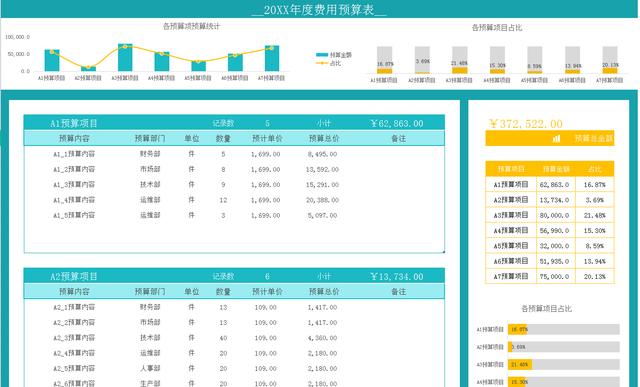Click A6预算项目 row label in summary table
Image resolution: width=640 pixels, height=387 pixels.
pyautogui.click(x=511, y=261)
